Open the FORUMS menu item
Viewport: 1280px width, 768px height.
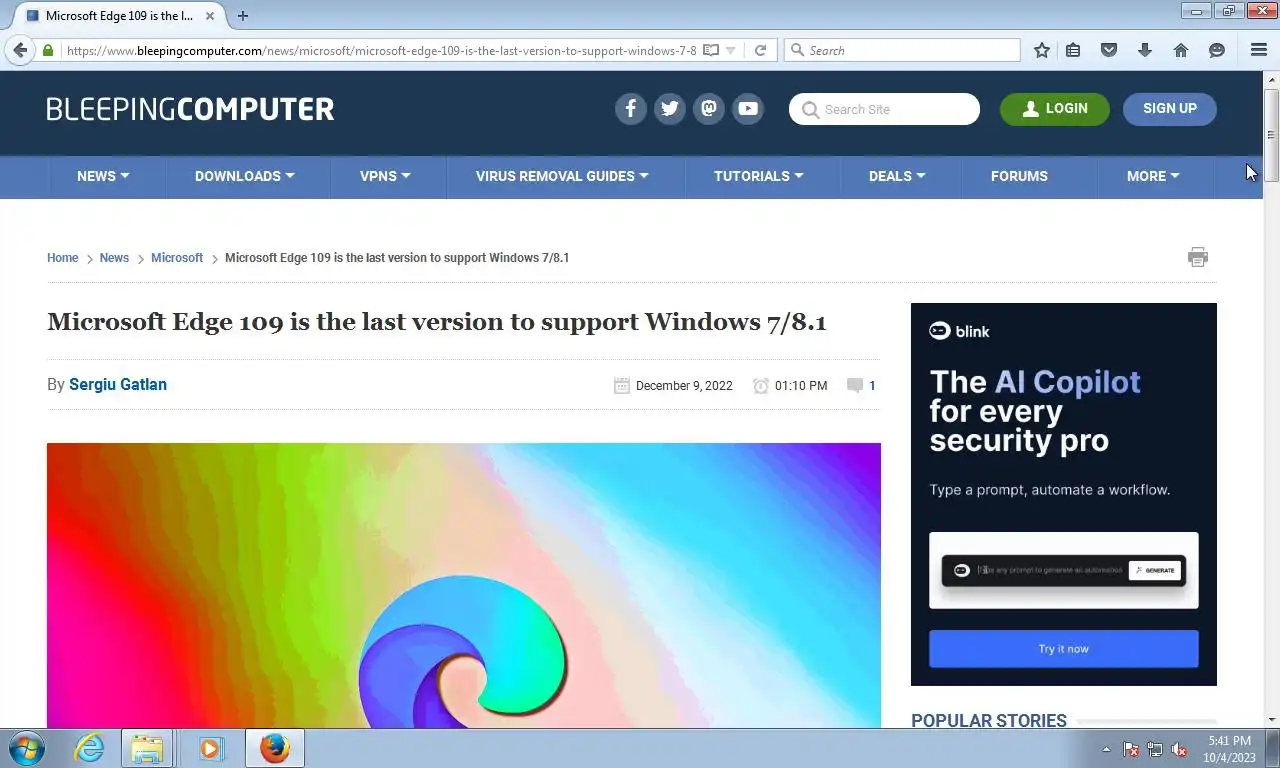pyautogui.click(x=1019, y=176)
